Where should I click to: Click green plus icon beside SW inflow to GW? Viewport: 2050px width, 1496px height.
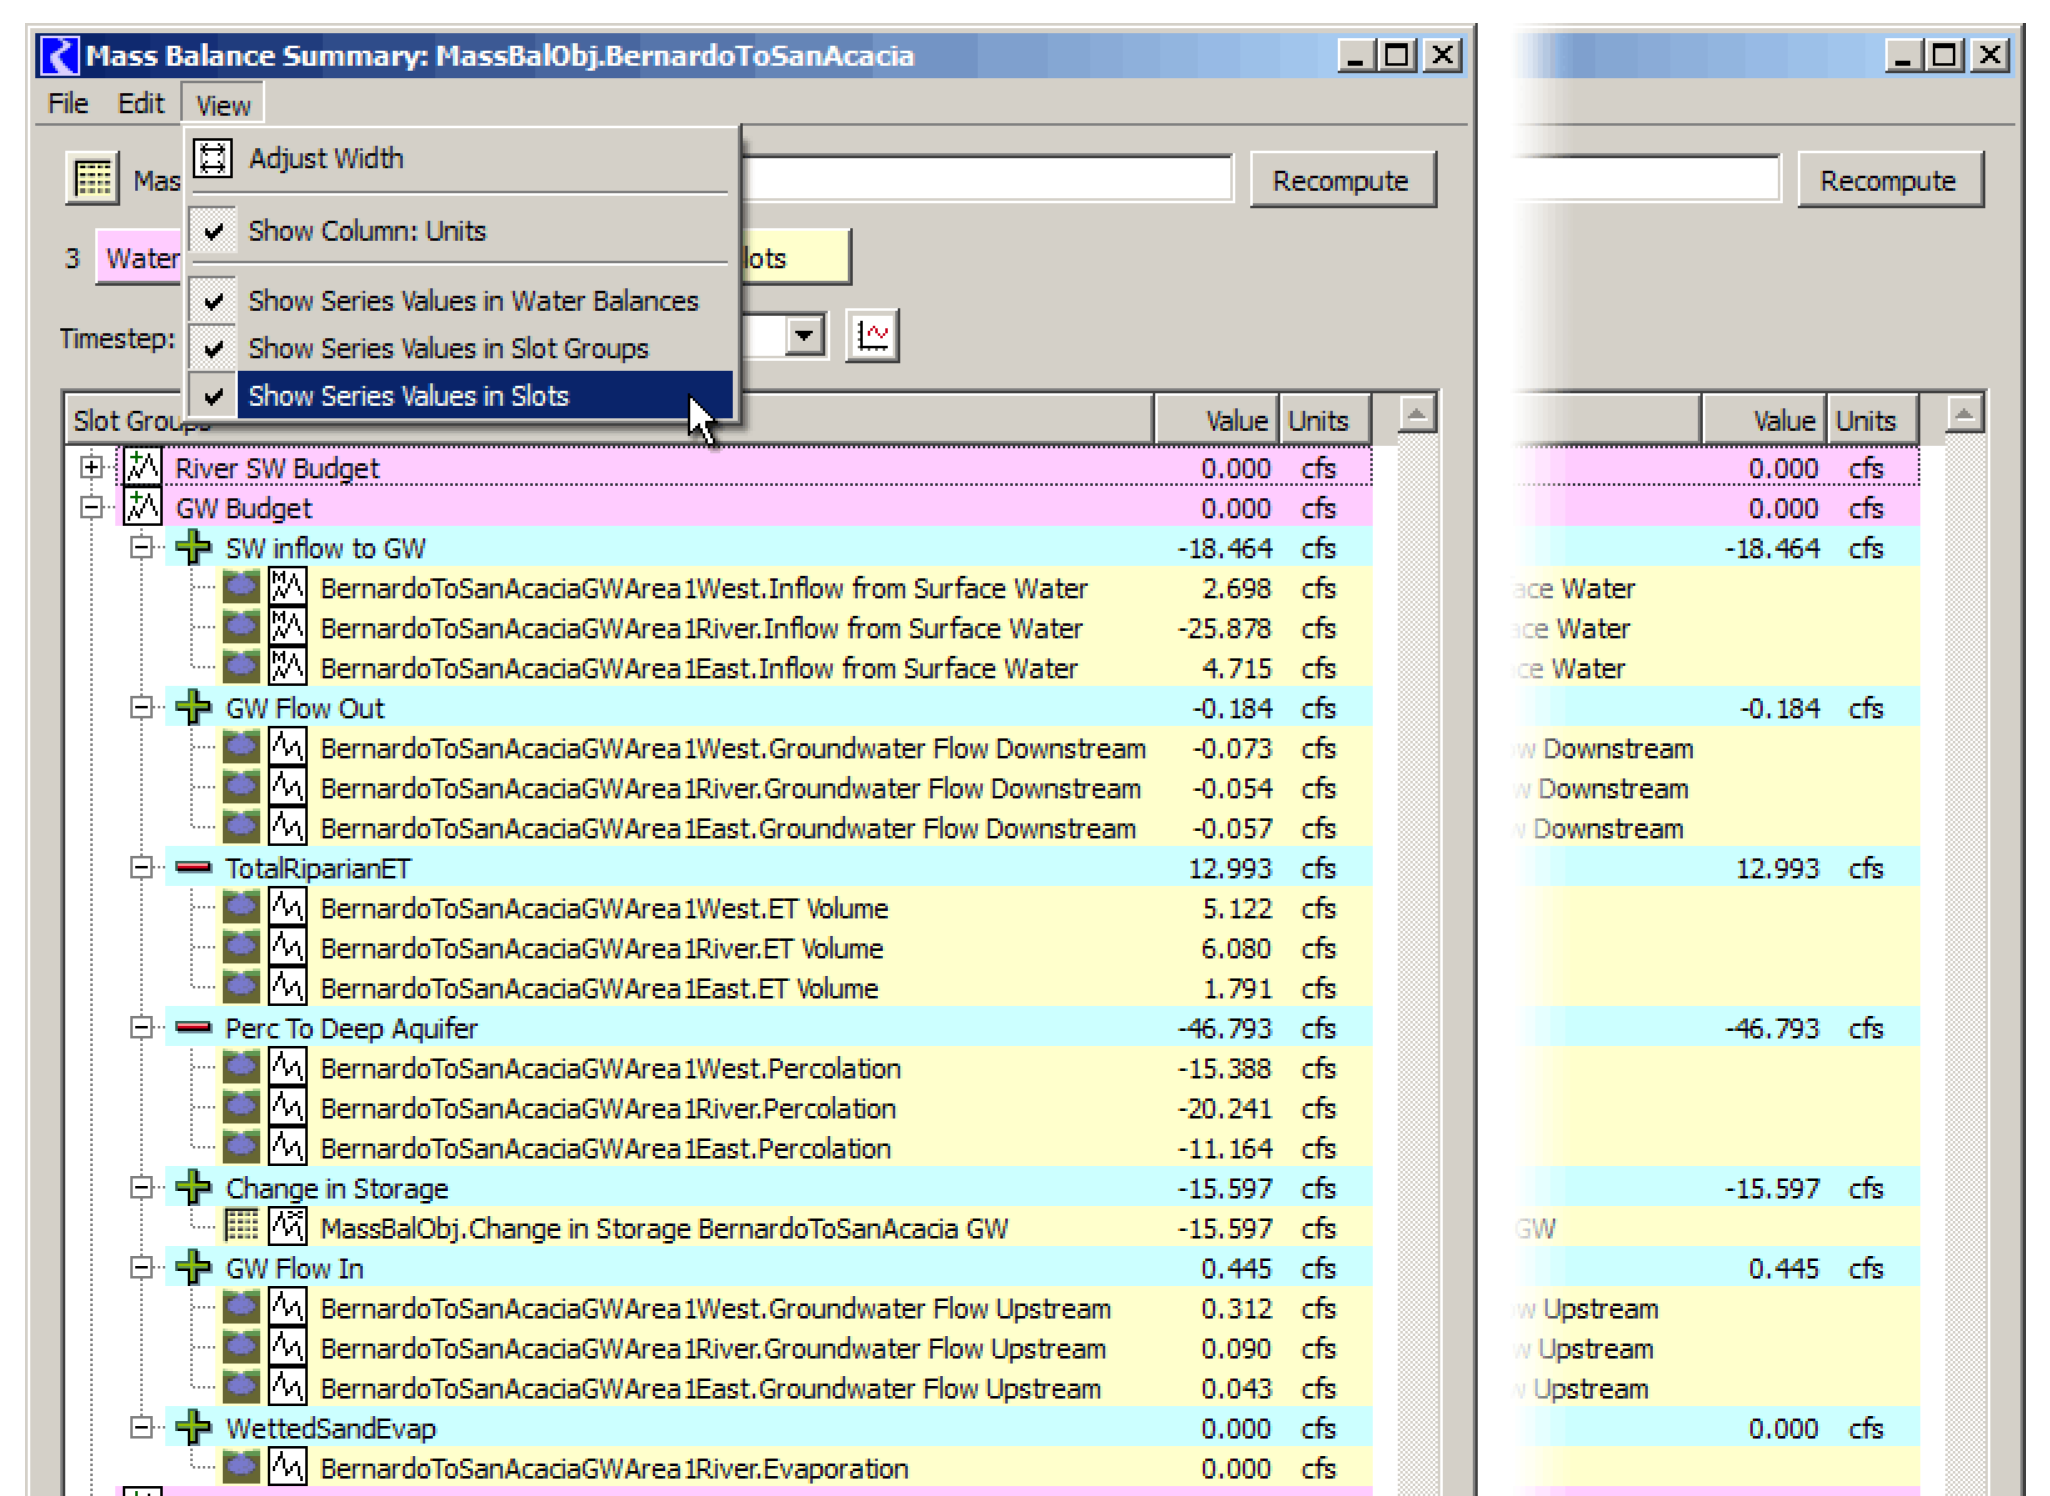193,548
